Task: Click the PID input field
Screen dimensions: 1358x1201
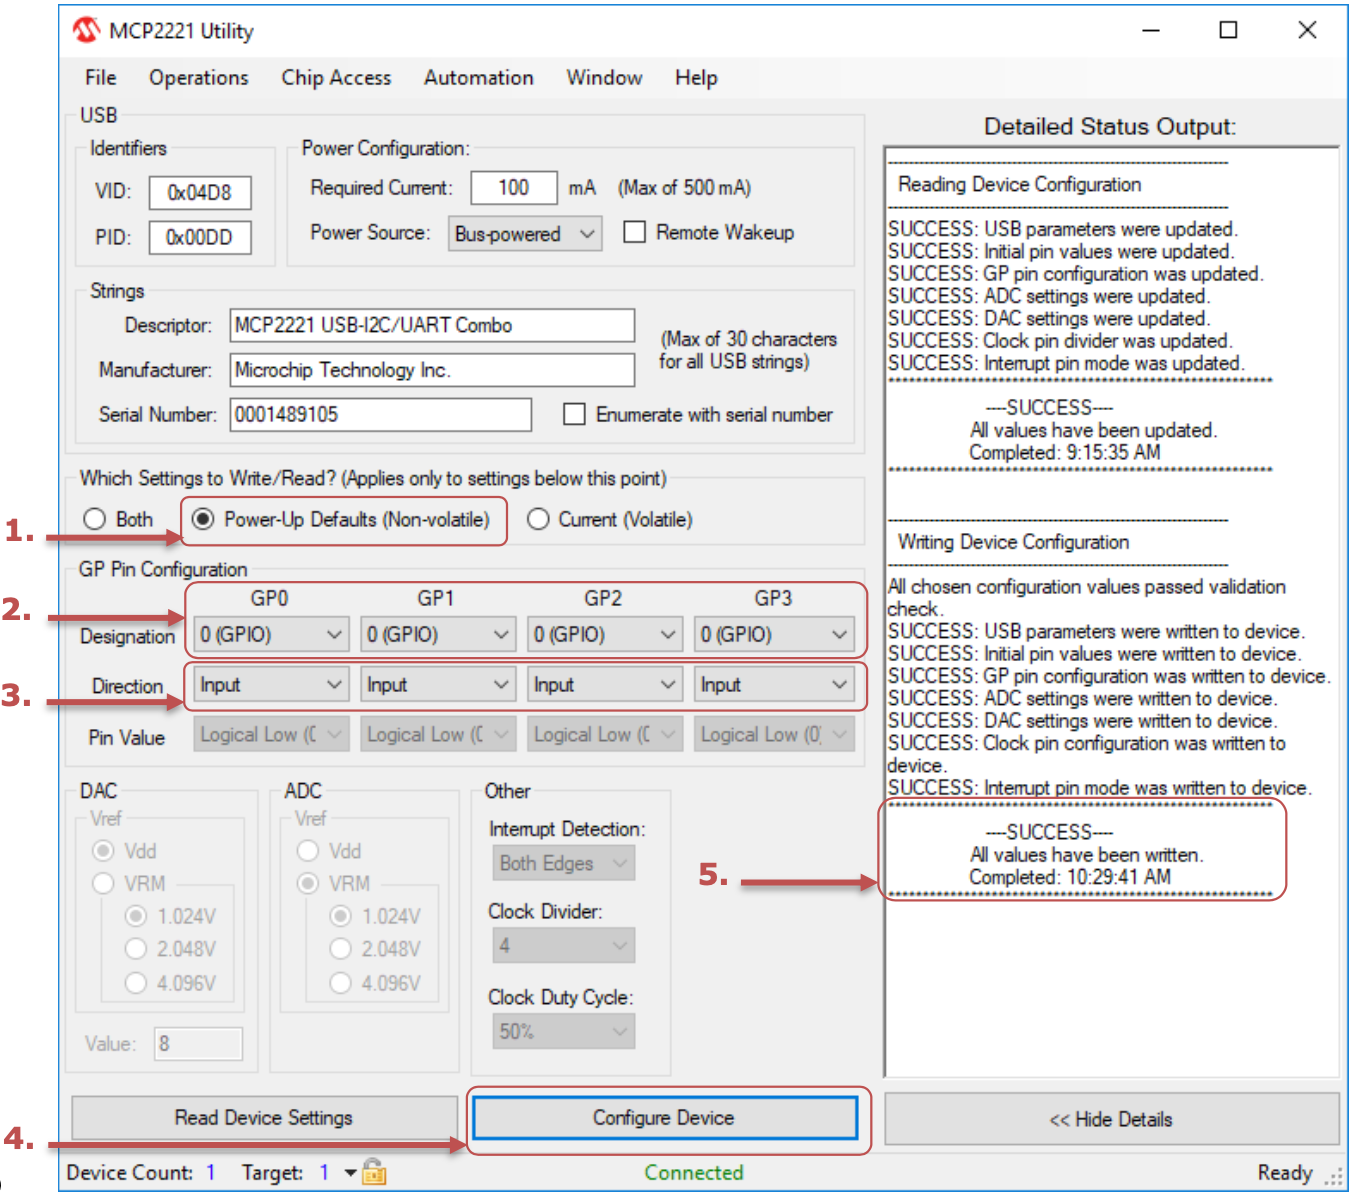Action: point(200,237)
